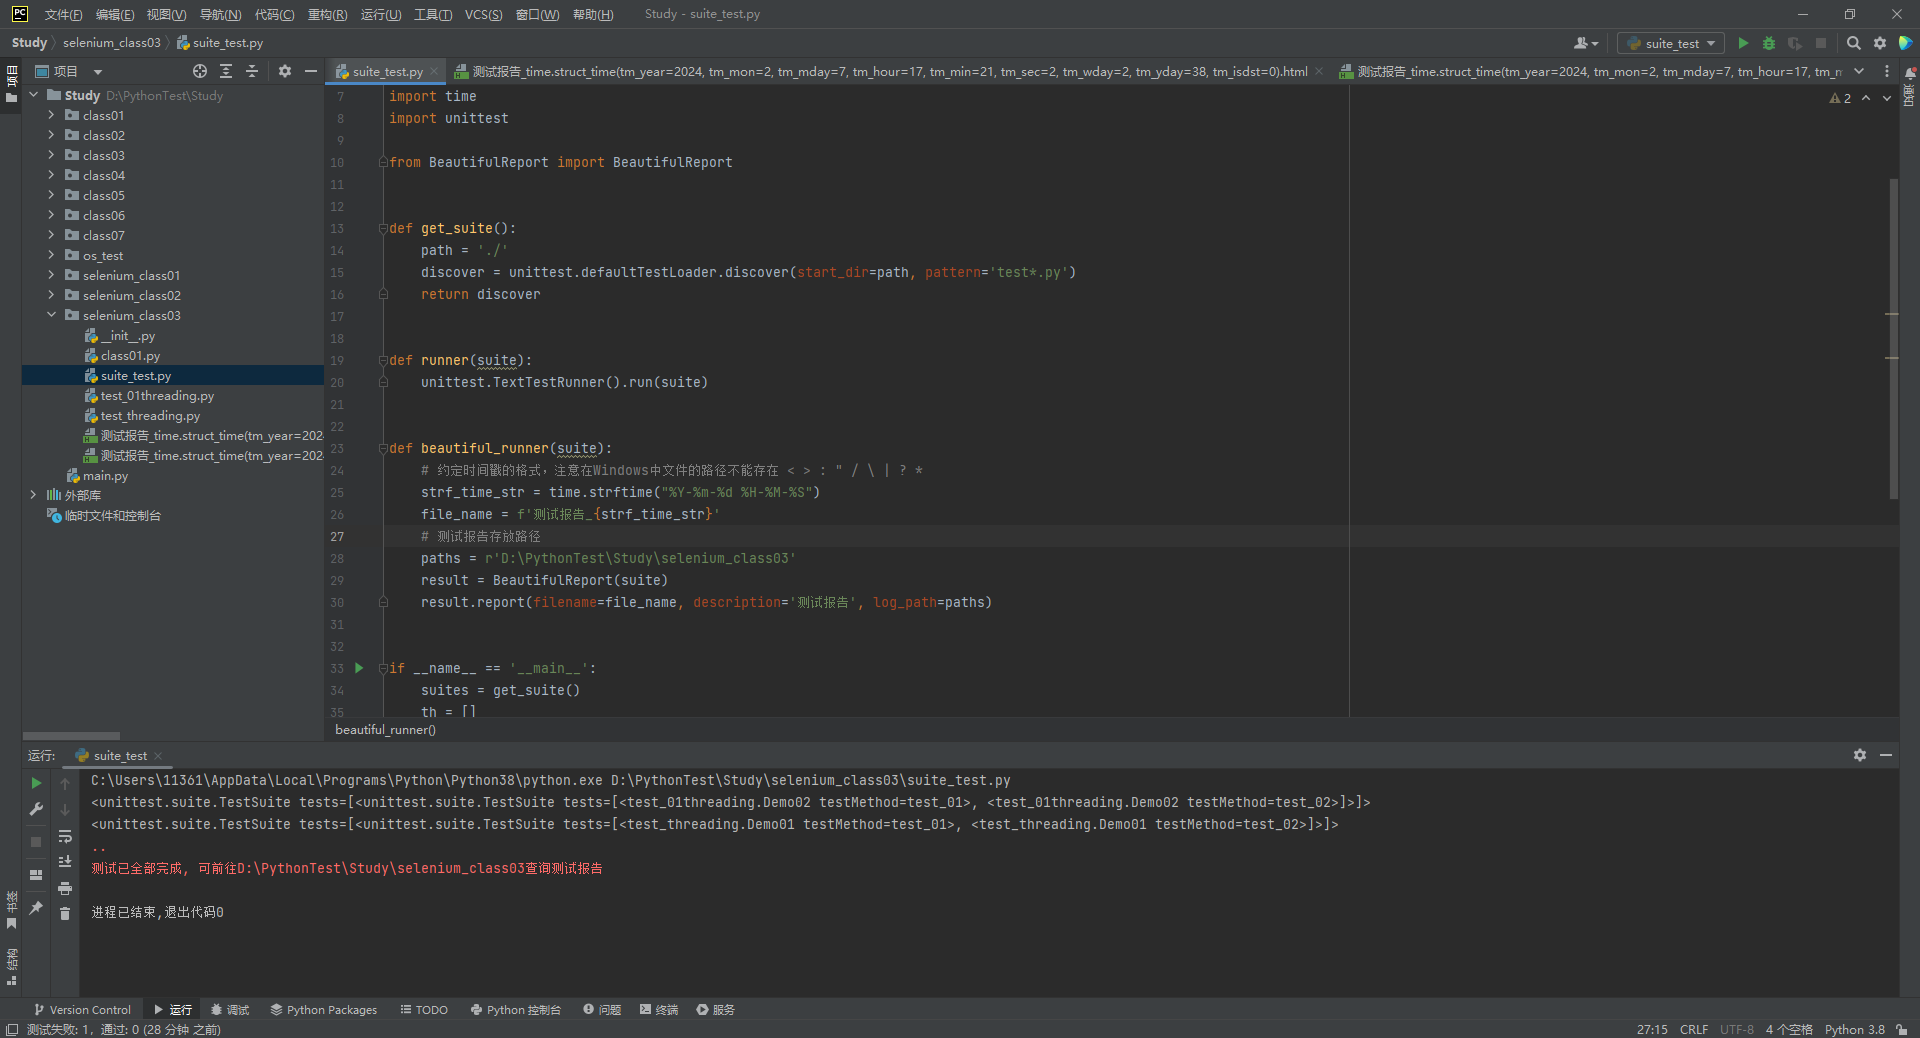
Task: Open TODO tool window
Action: click(424, 1010)
